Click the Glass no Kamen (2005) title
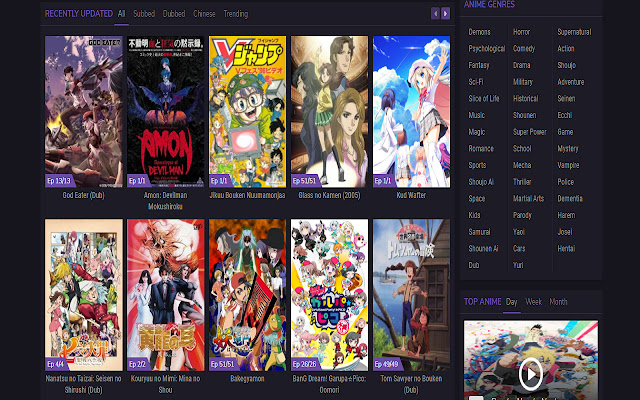The image size is (640, 400). 329,195
